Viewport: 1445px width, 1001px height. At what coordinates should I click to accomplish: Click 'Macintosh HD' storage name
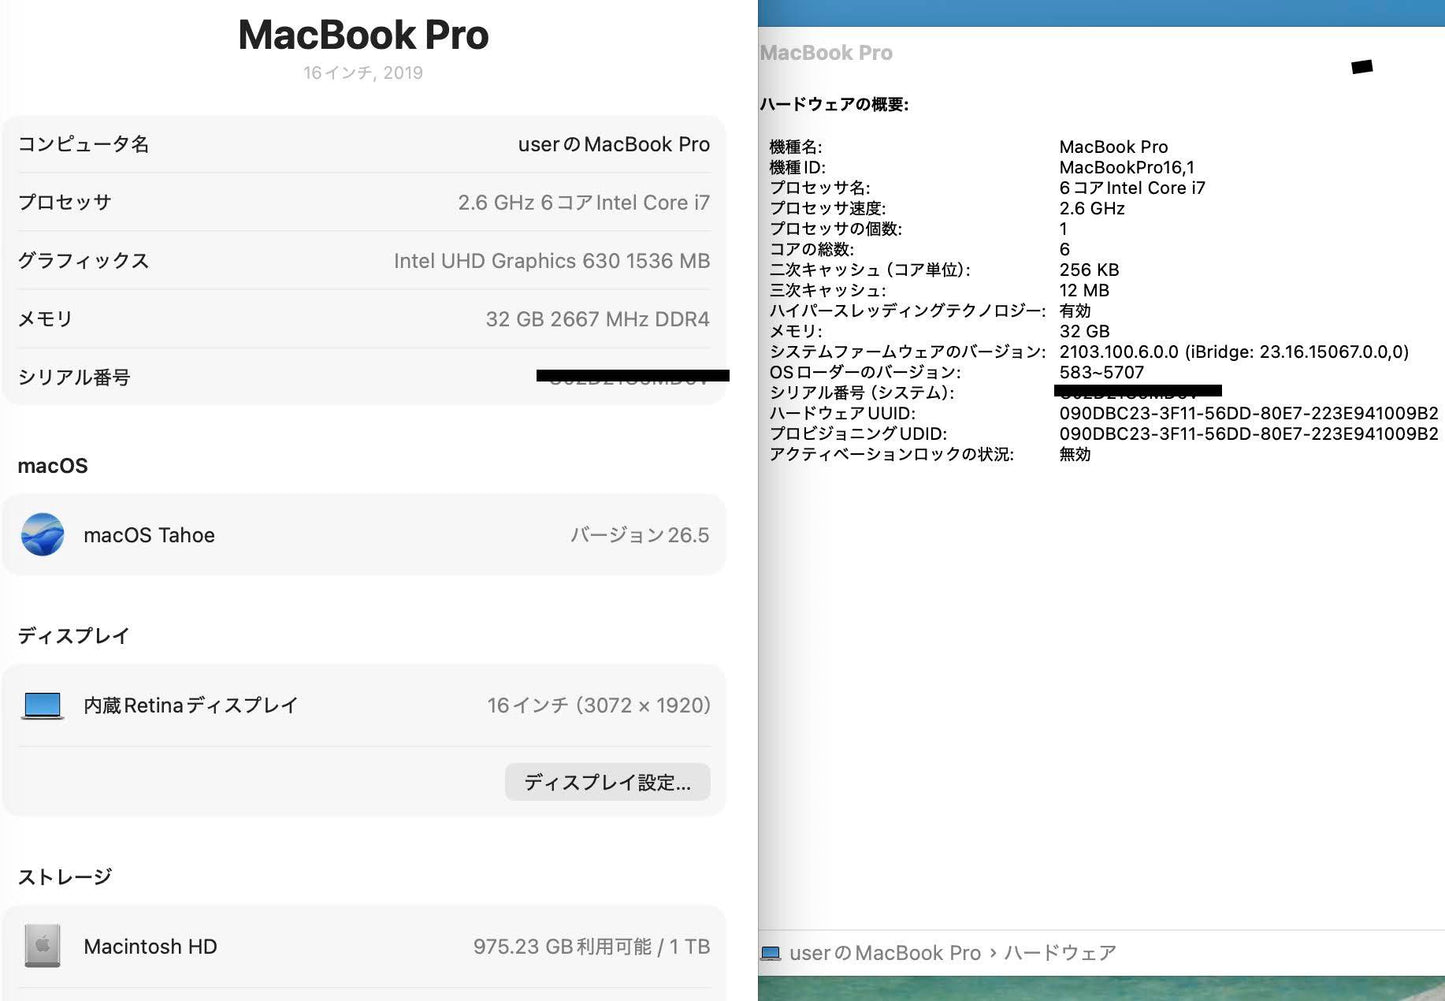(150, 946)
